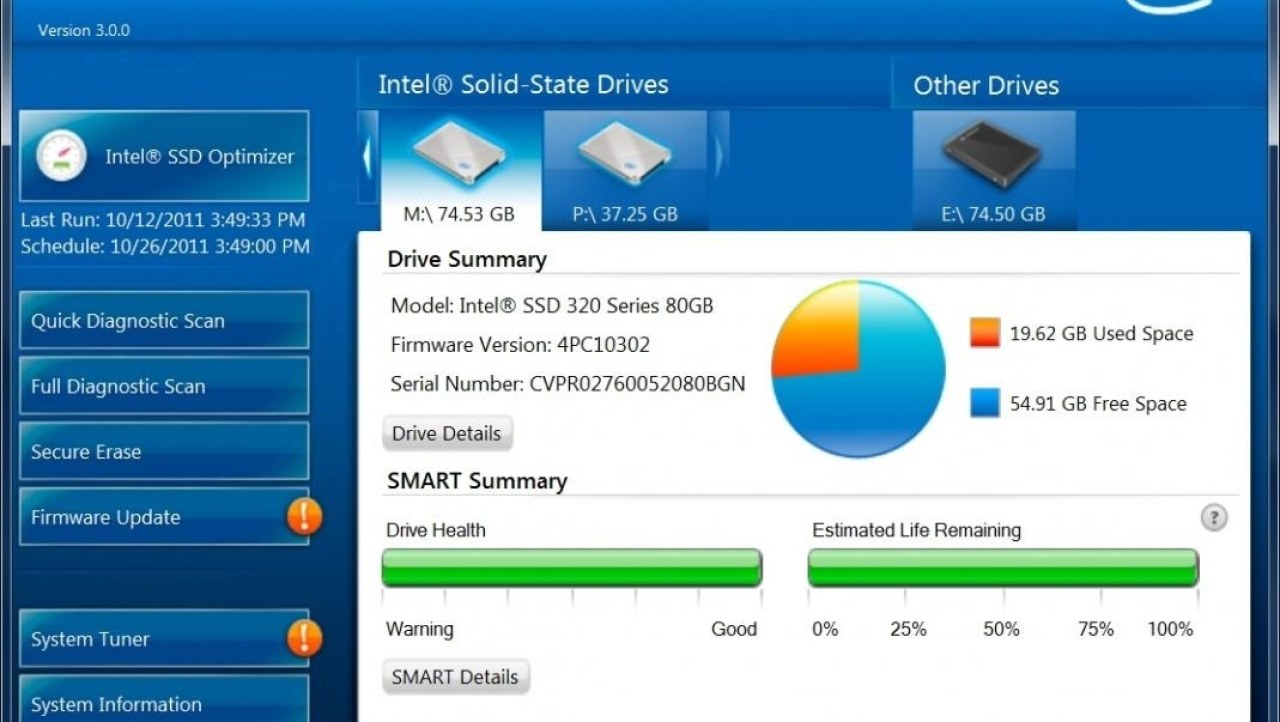Click the Other Drives heading
Viewport: 1280px width, 722px height.
pyautogui.click(x=986, y=86)
